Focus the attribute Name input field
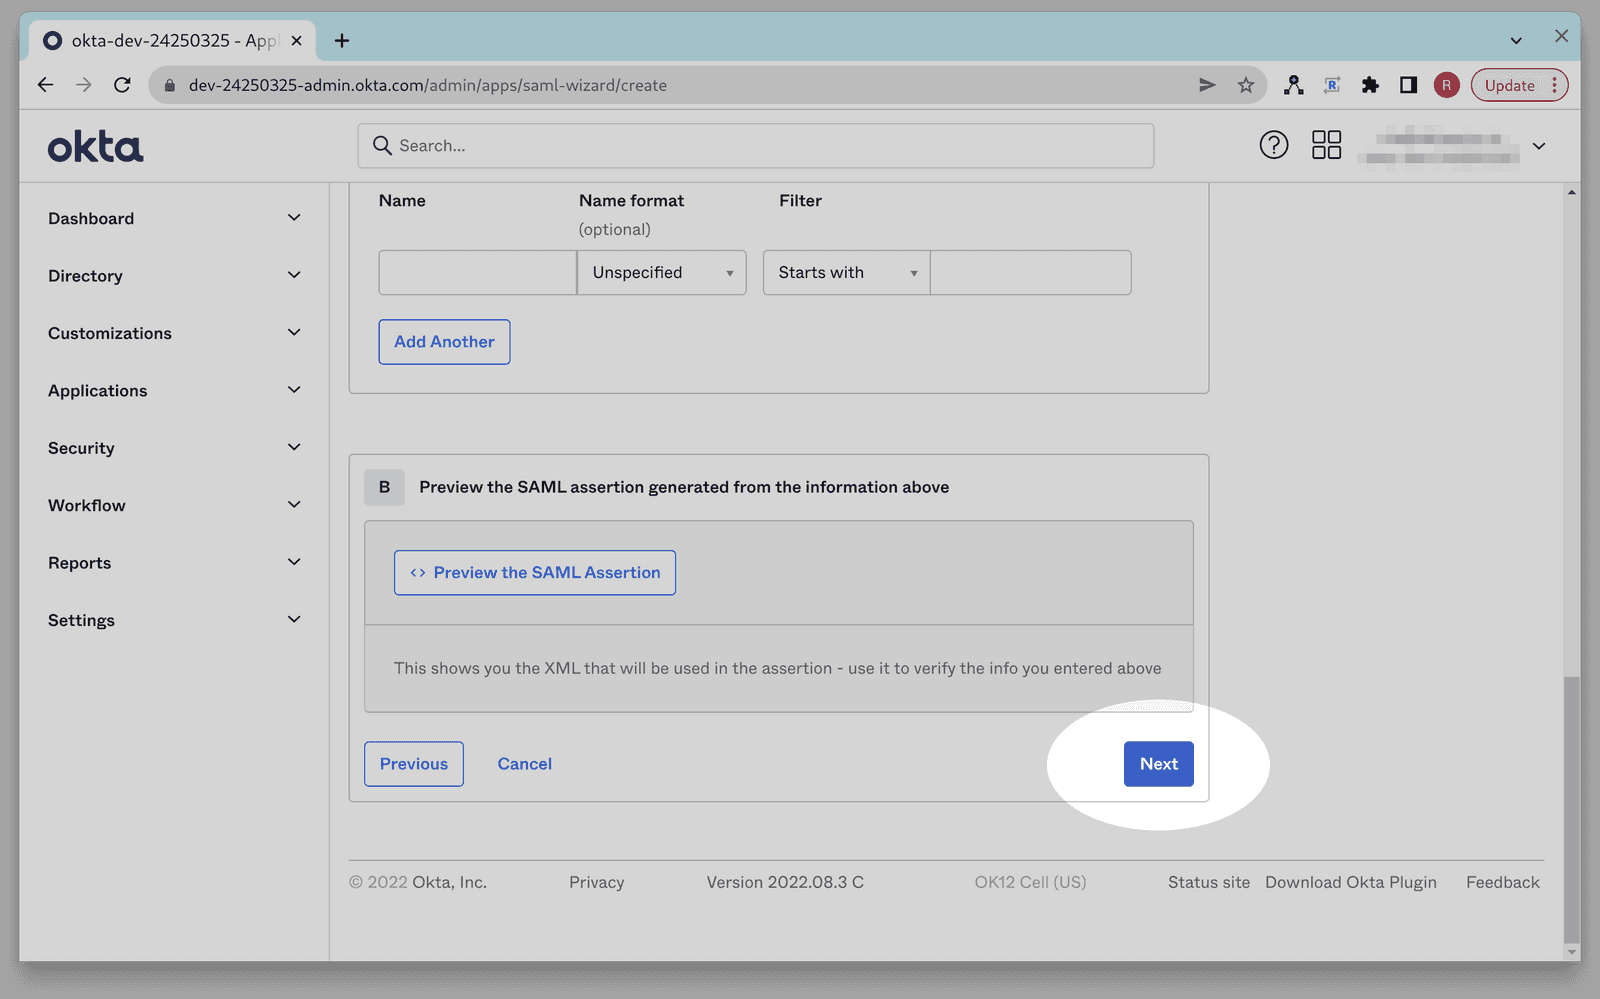Viewport: 1600px width, 999px height. tap(478, 272)
